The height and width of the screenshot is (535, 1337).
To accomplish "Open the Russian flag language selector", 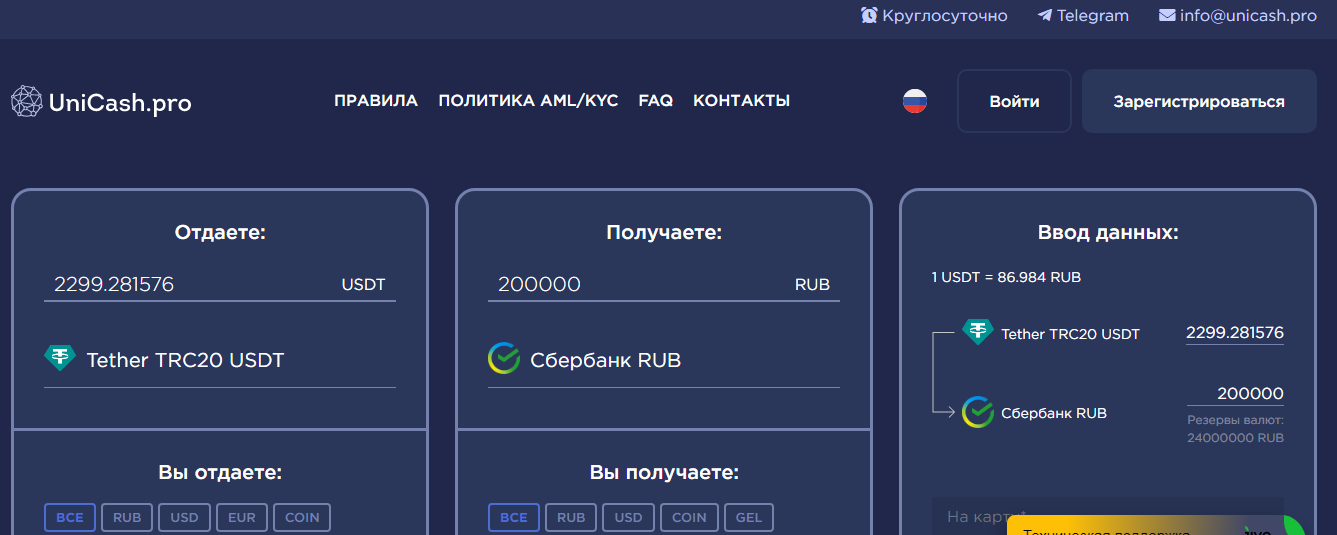I will pos(915,101).
